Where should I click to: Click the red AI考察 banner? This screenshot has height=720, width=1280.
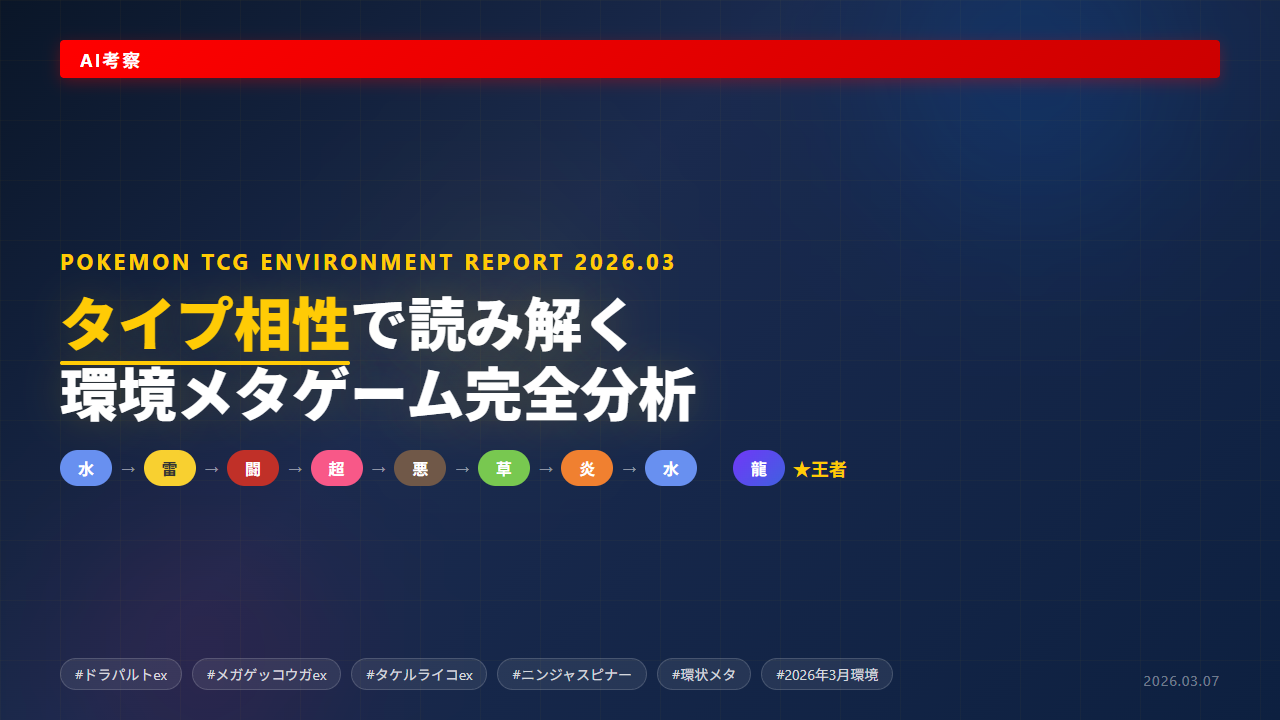point(640,59)
